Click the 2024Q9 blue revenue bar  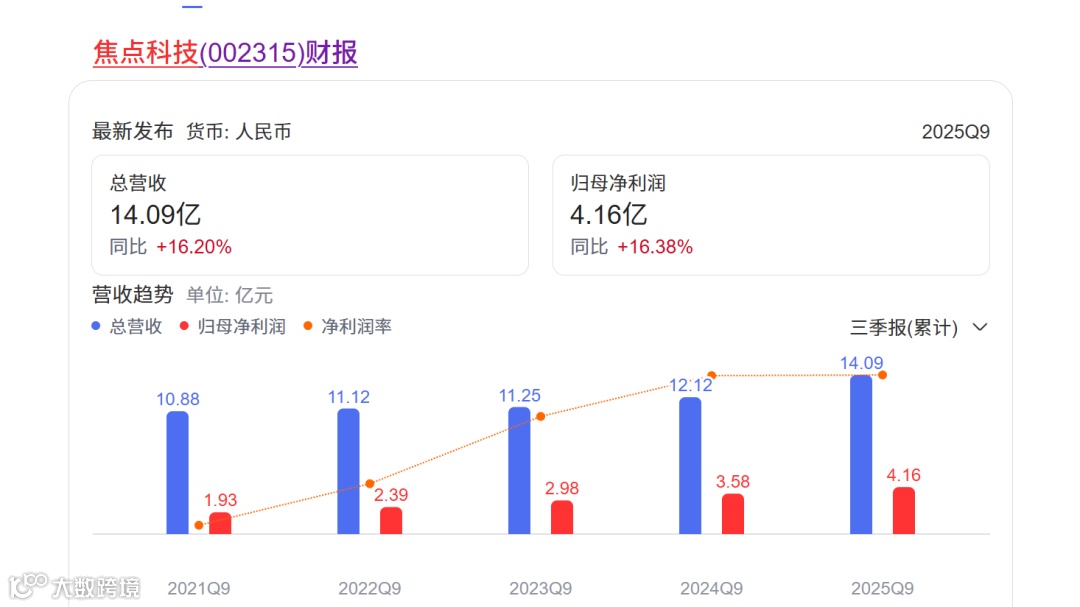click(690, 466)
